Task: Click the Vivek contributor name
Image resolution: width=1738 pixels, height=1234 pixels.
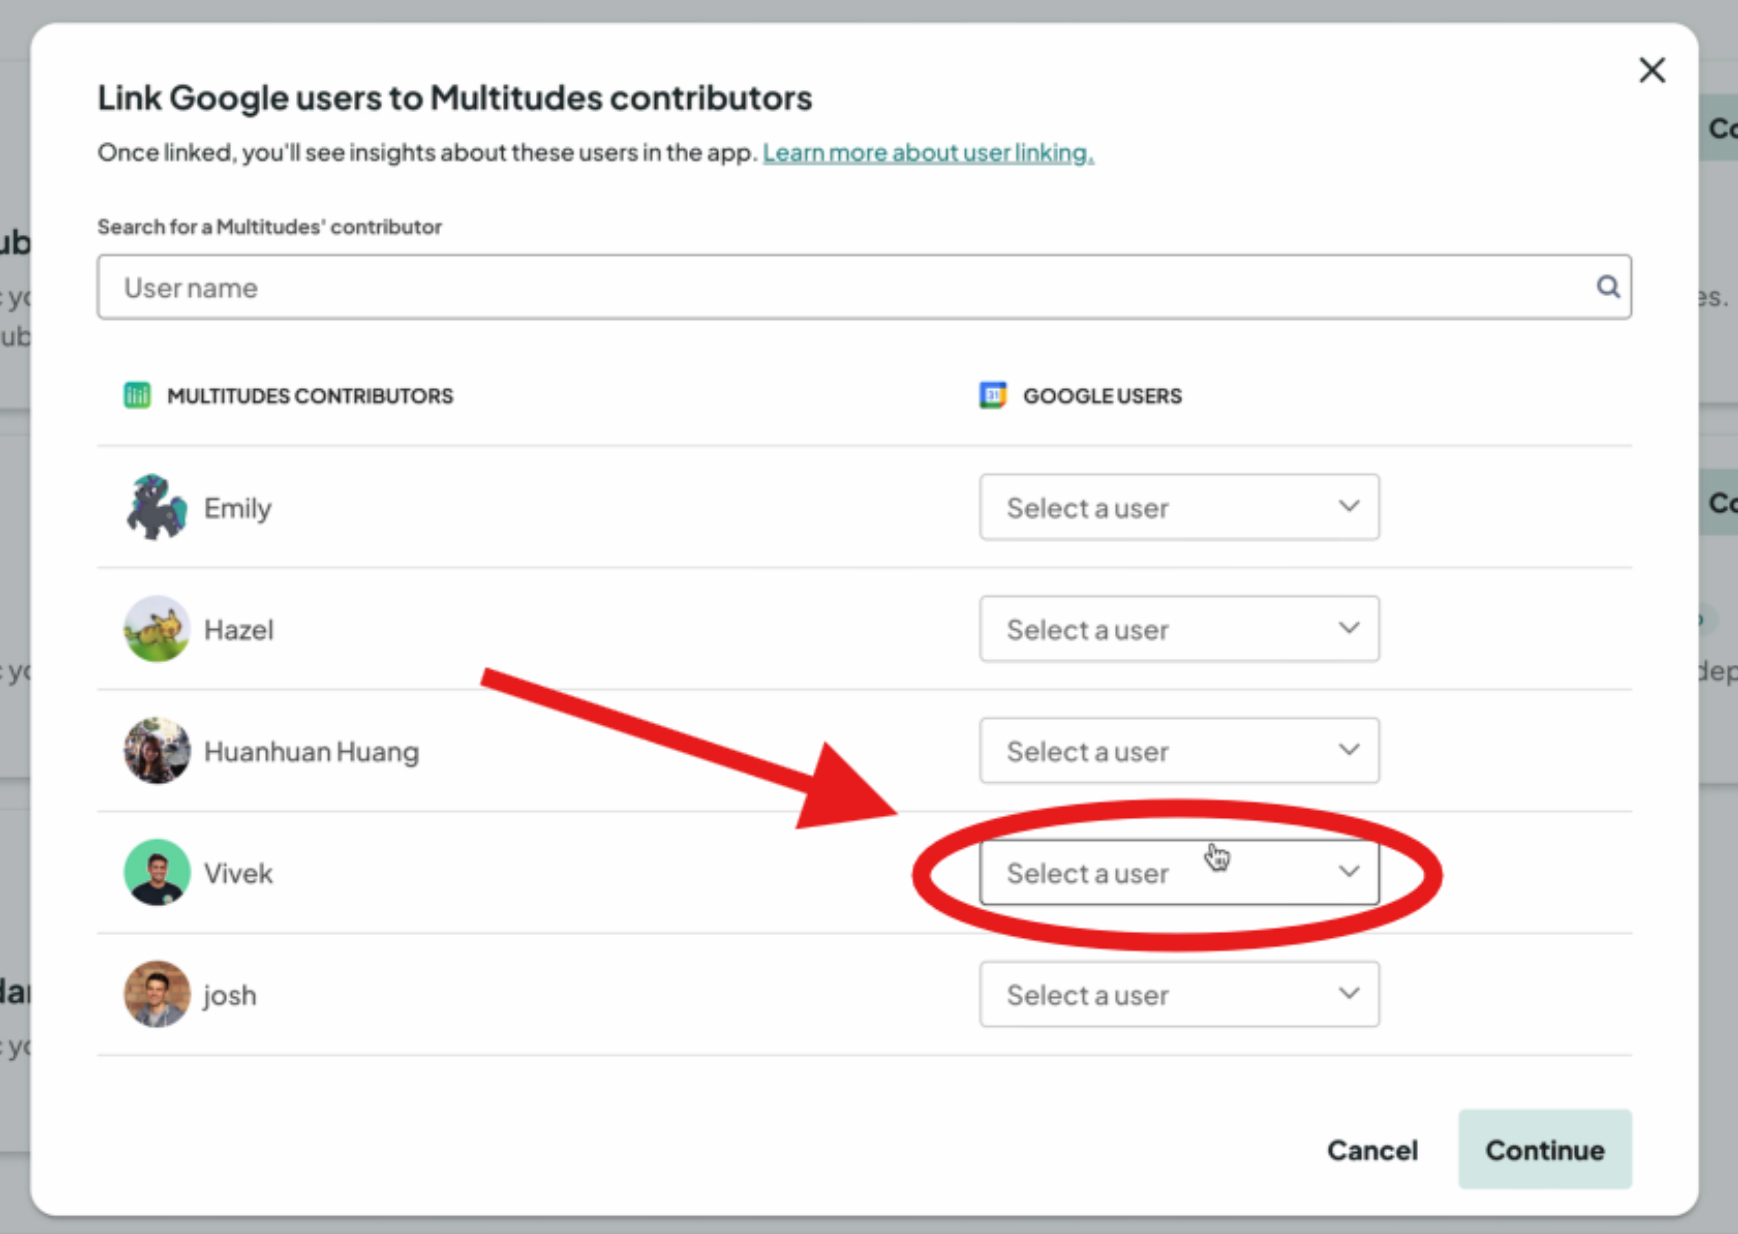Action: click(238, 873)
